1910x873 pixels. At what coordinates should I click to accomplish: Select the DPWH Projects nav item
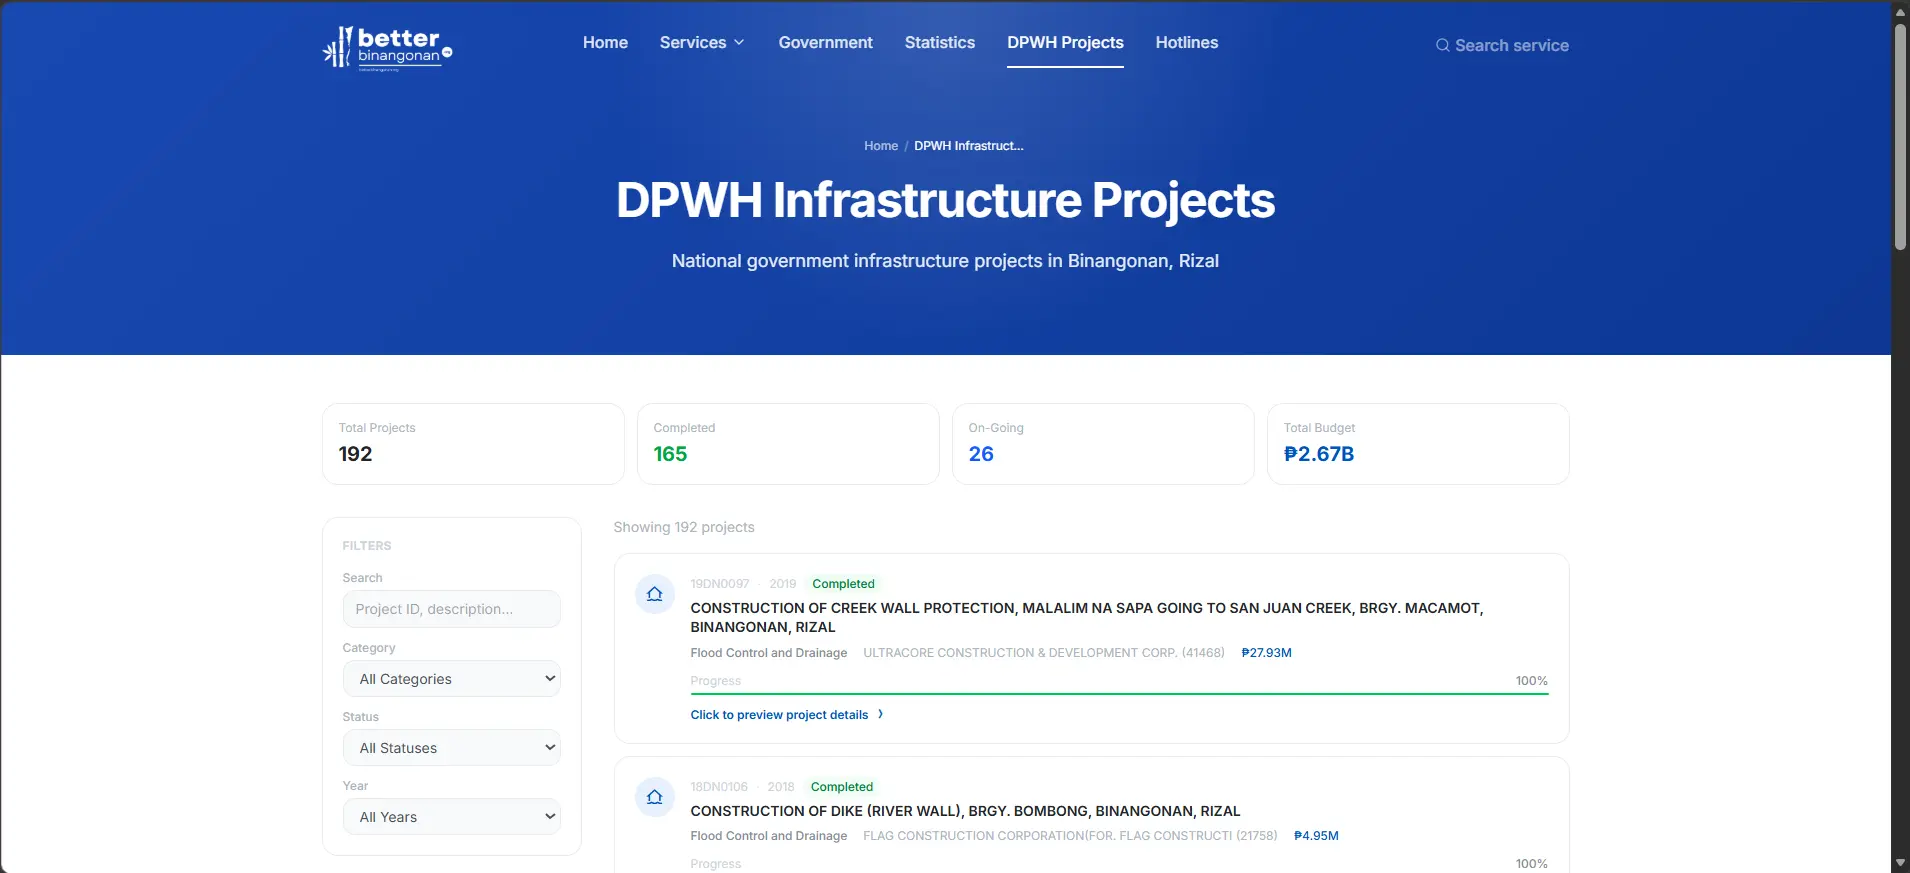click(1065, 42)
